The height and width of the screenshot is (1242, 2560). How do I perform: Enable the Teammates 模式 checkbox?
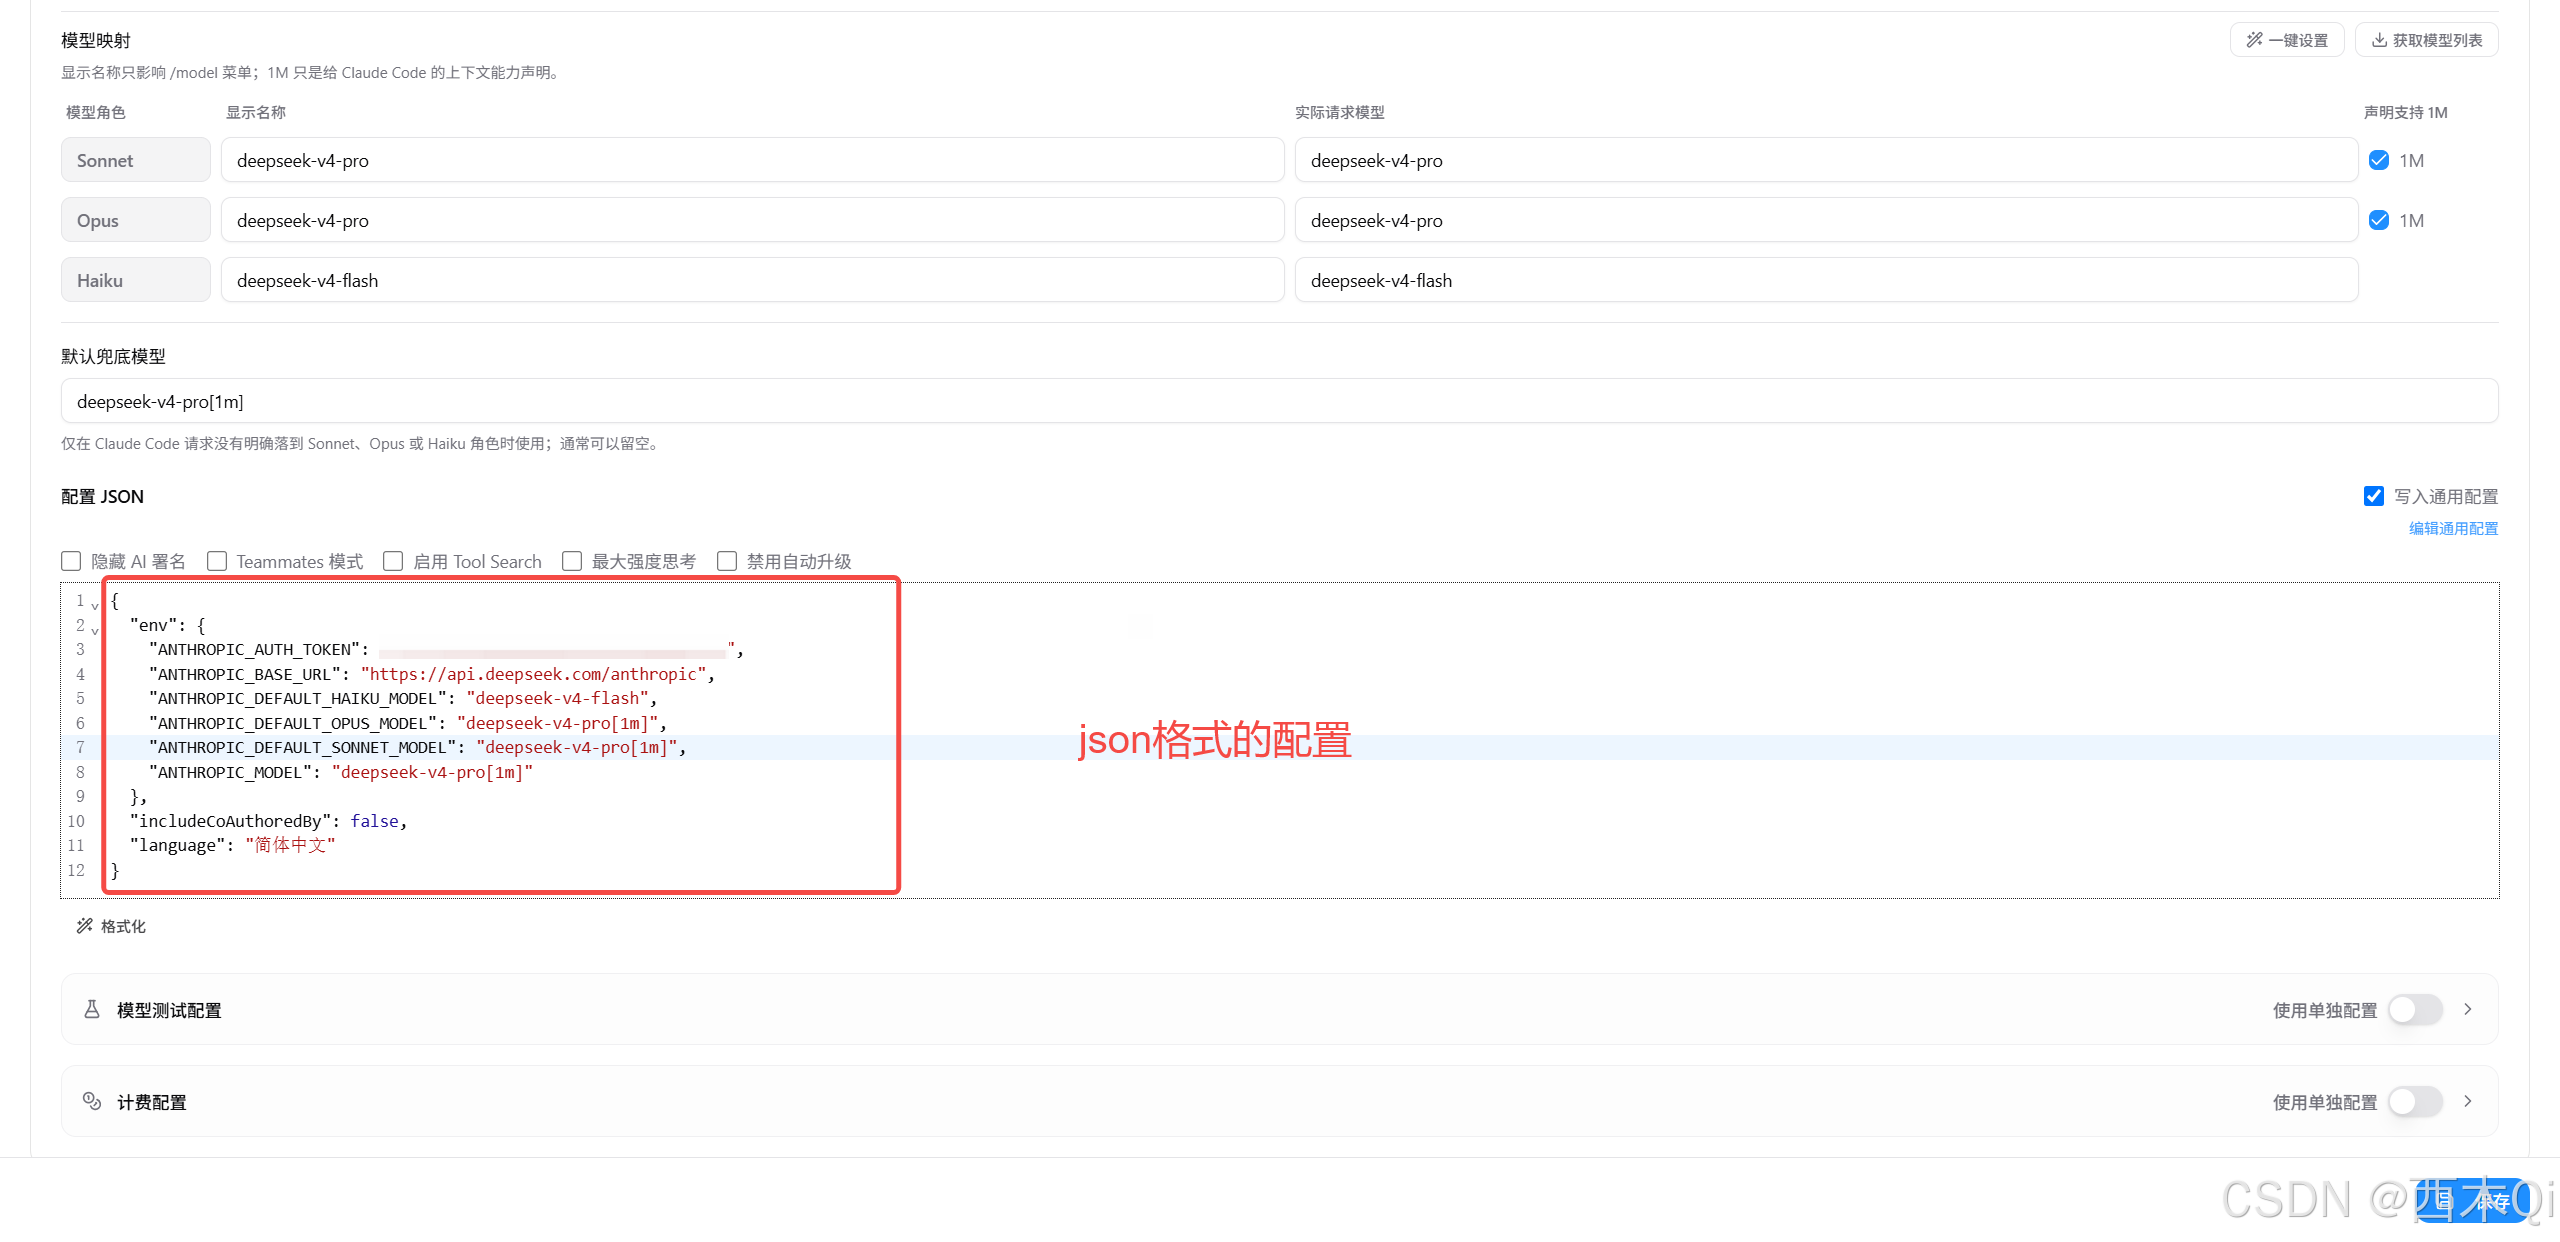click(x=217, y=561)
